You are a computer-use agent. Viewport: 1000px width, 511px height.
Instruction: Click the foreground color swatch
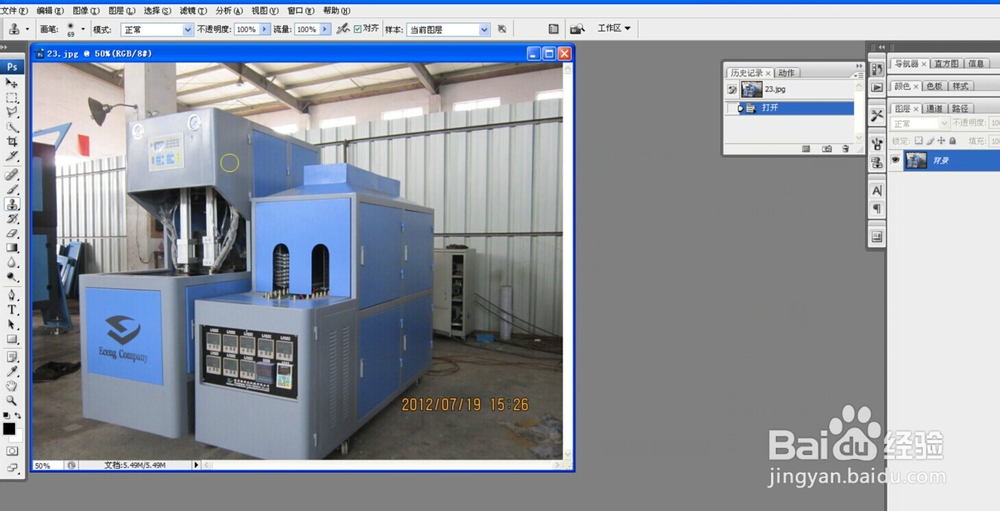(9, 429)
